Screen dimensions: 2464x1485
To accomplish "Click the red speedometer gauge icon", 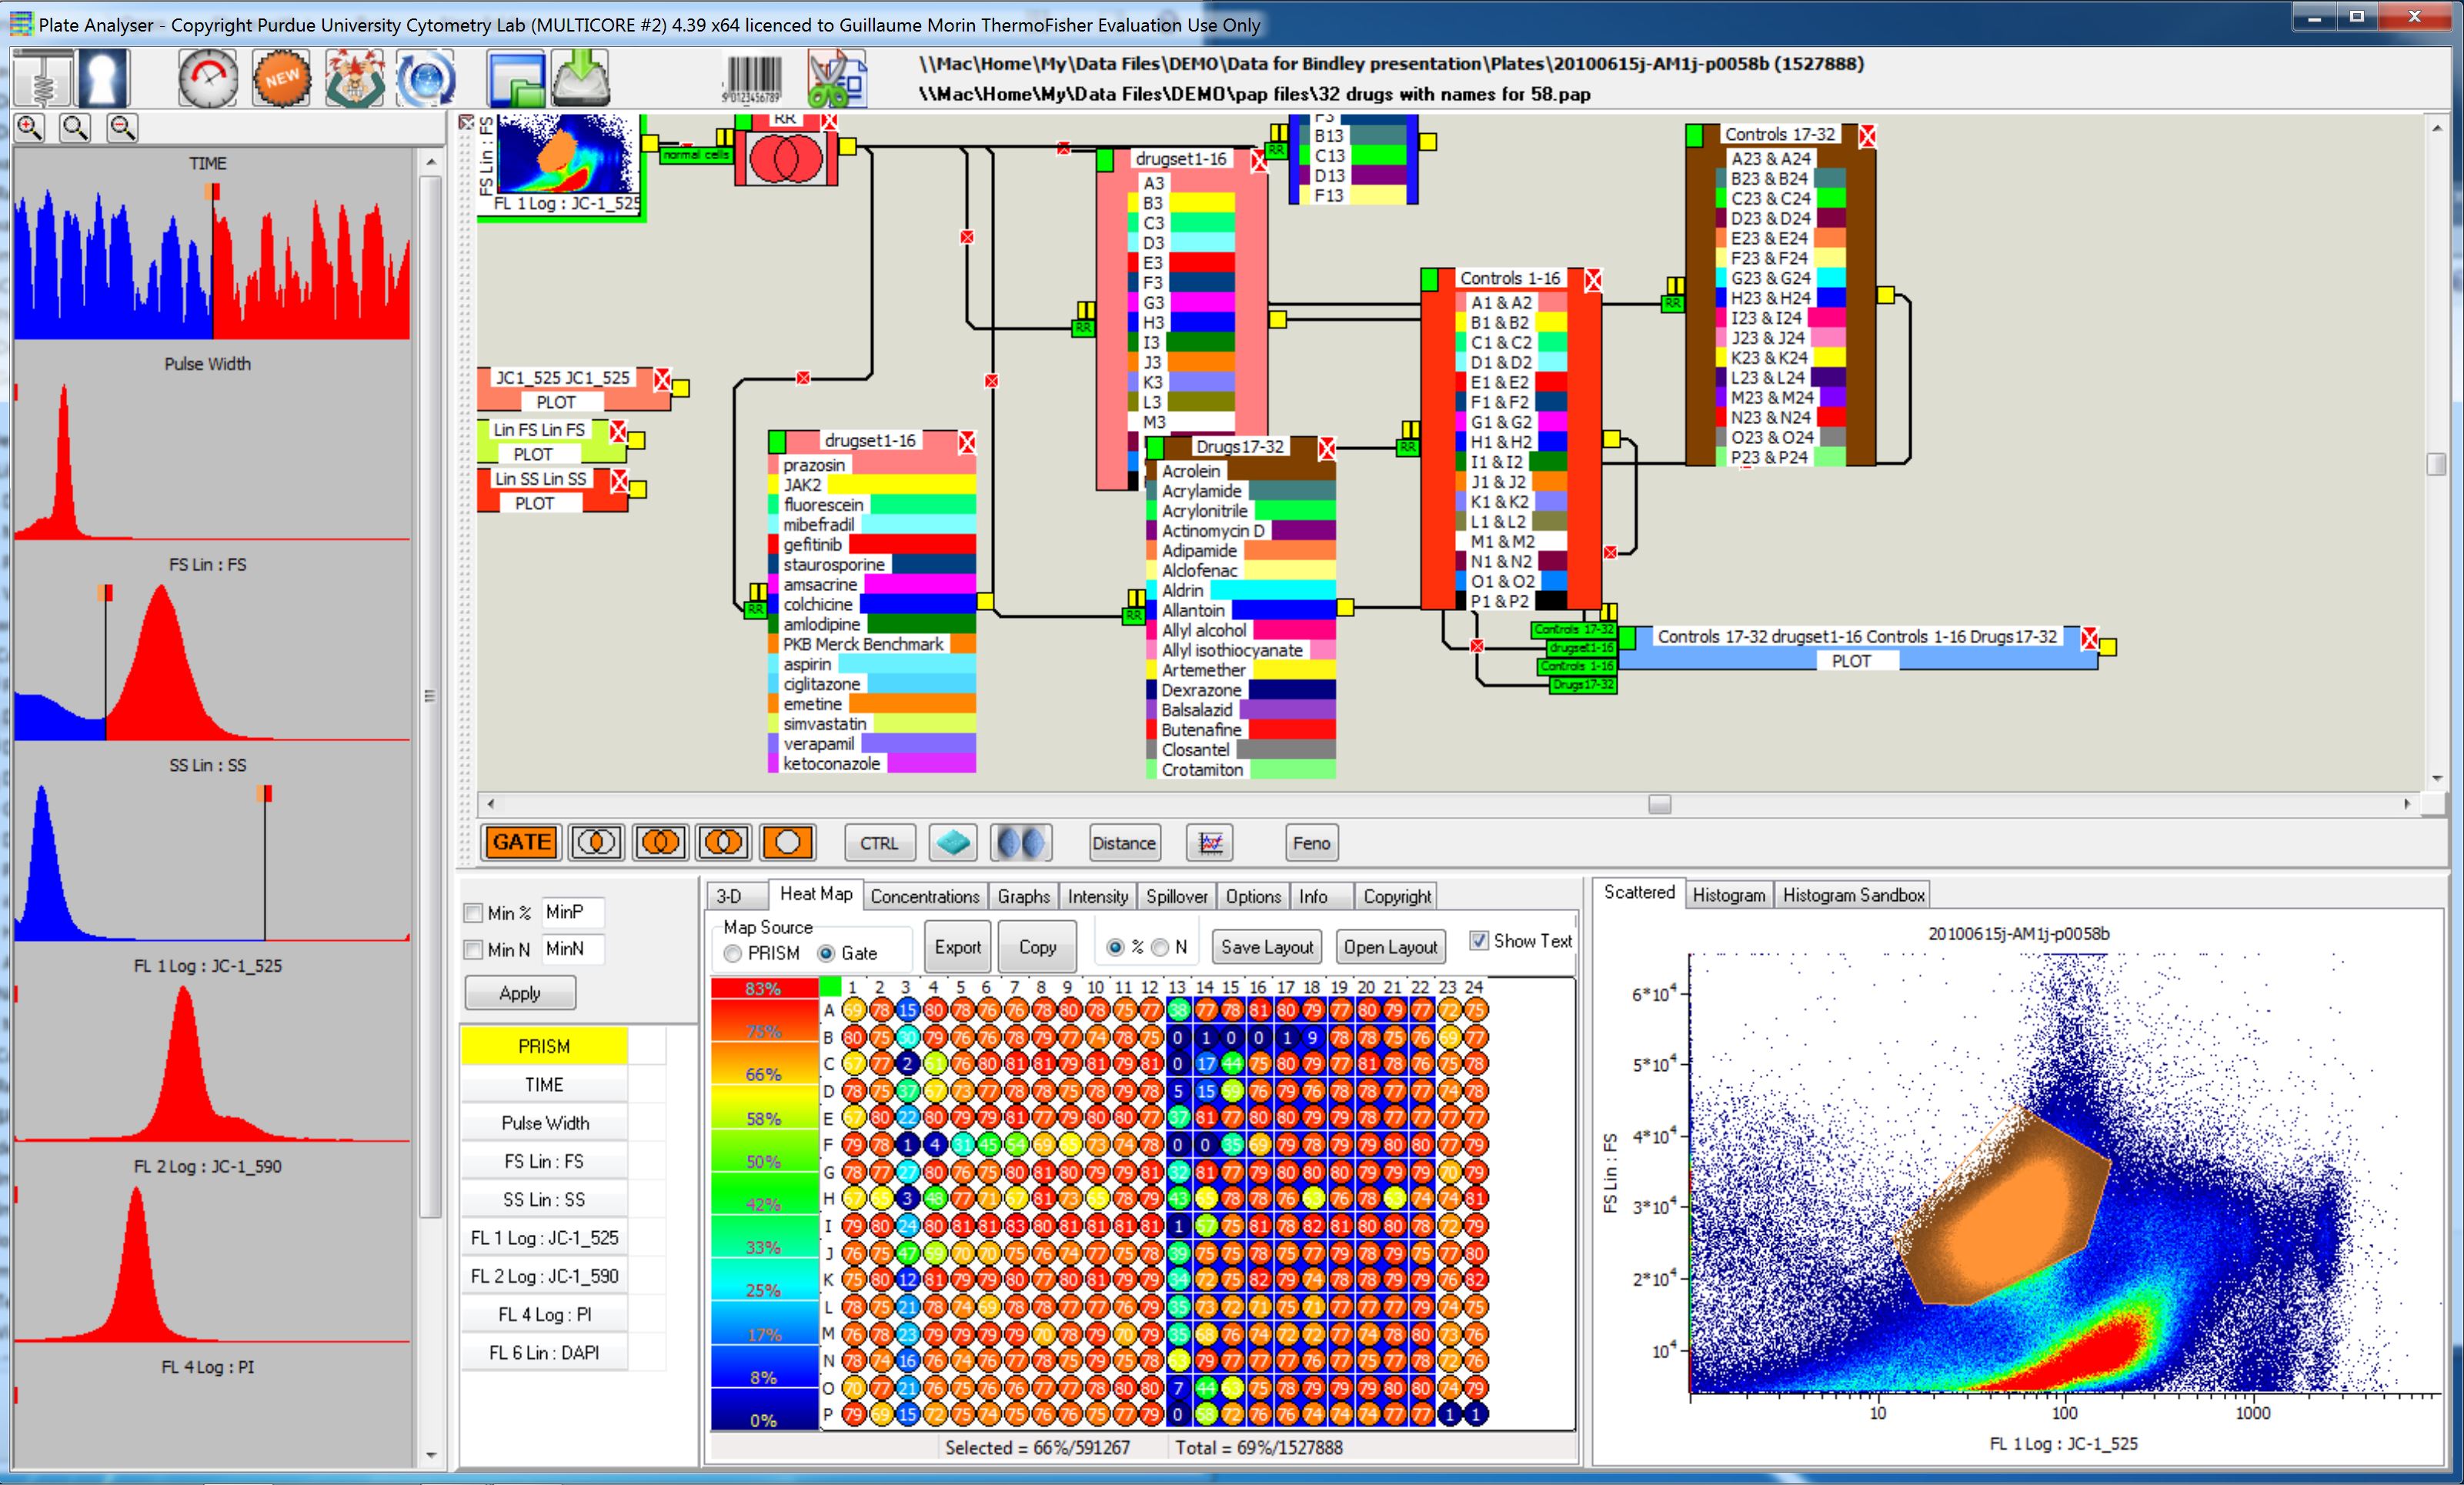I will click(208, 79).
